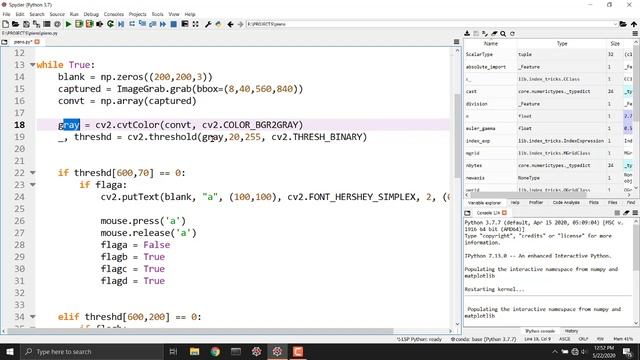Close the Console 1/A tab
Image resolution: width=640 pixels, height=360 pixels.
click(x=504, y=213)
